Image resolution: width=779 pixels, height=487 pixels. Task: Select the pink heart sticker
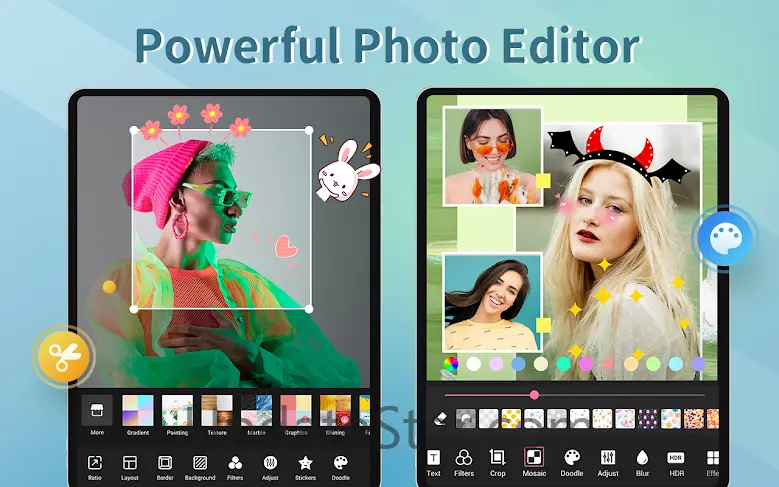pos(285,247)
